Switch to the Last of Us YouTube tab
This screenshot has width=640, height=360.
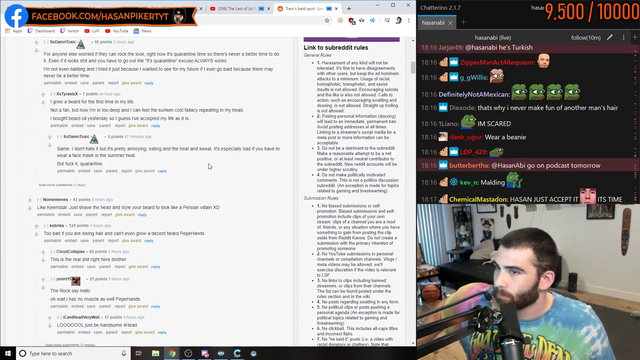point(237,9)
